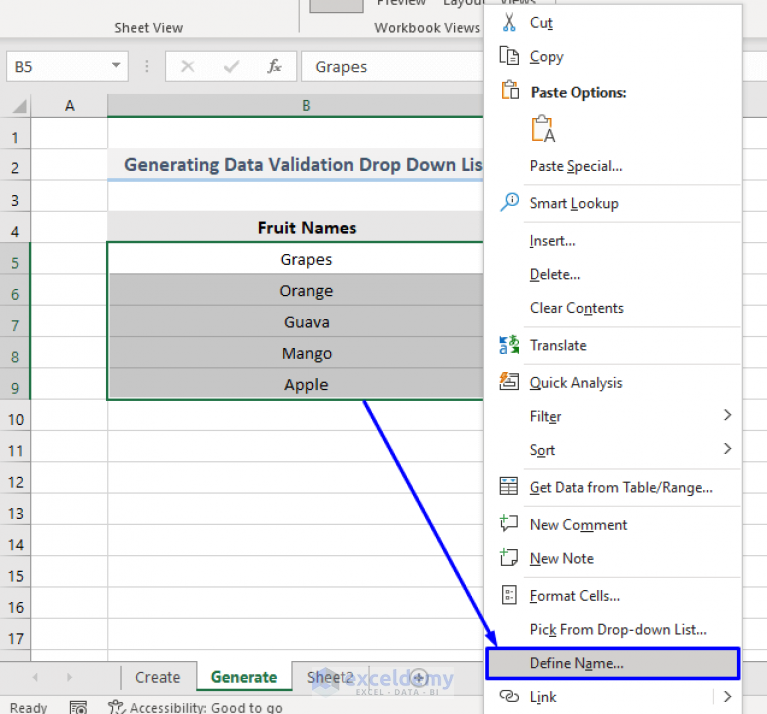The height and width of the screenshot is (714, 767).
Task: Click the Apple cell
Action: pyautogui.click(x=295, y=384)
